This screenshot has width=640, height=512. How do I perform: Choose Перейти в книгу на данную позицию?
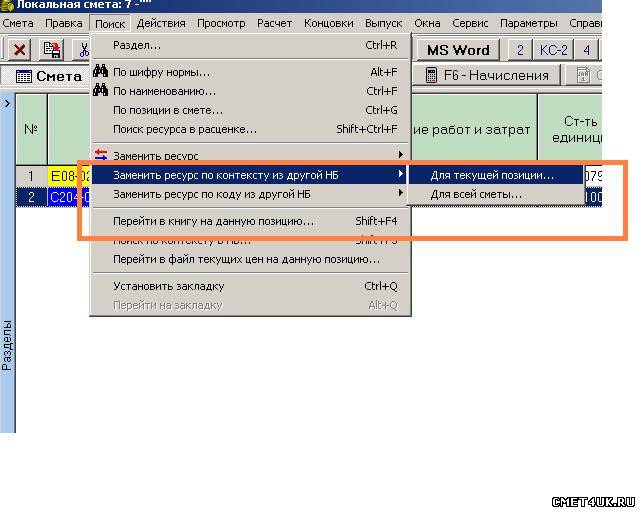(250, 221)
